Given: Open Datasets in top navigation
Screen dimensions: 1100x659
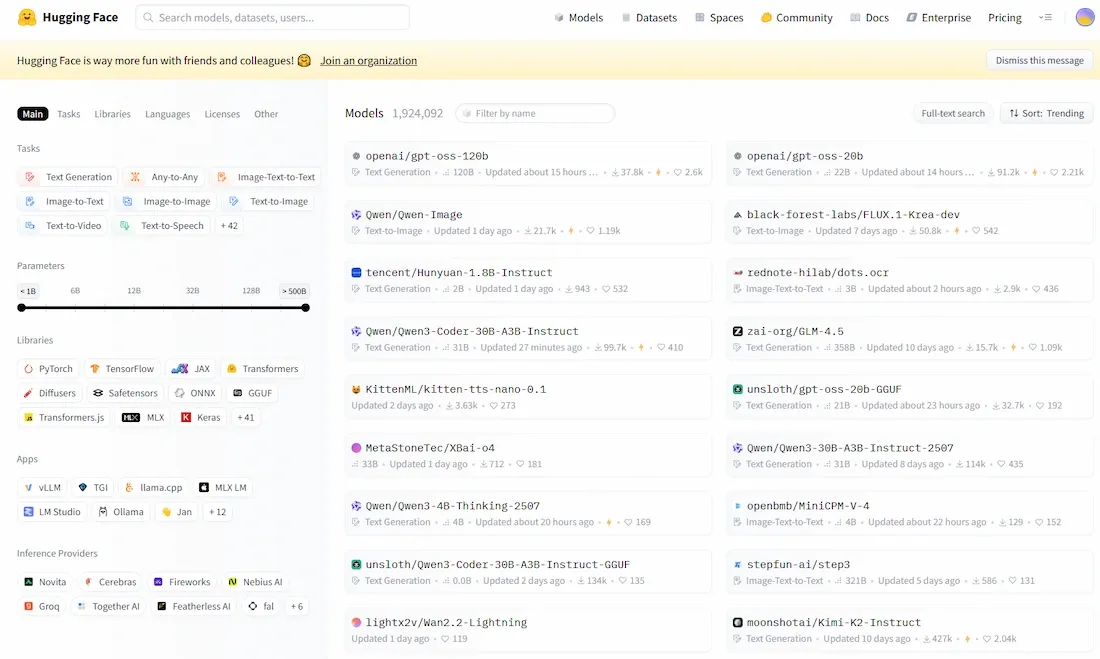Looking at the screenshot, I should point(650,18).
